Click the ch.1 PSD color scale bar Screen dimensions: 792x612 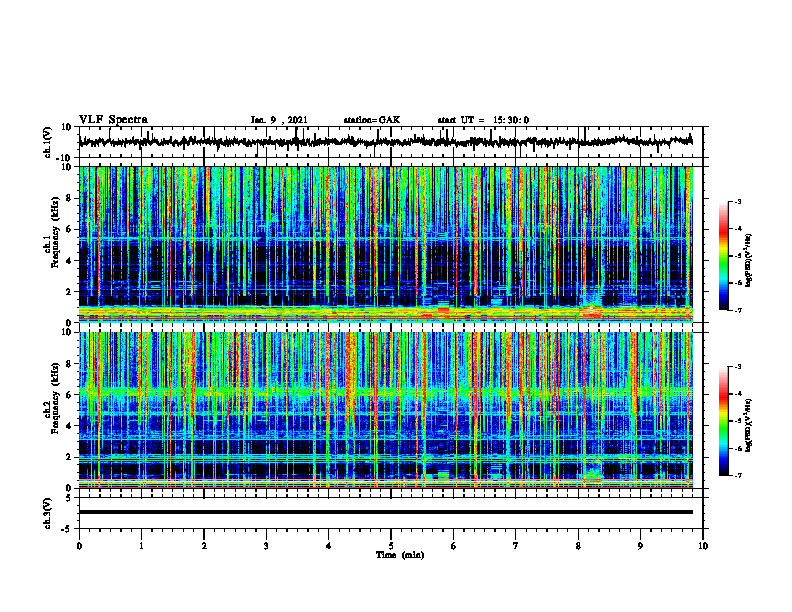point(724,256)
